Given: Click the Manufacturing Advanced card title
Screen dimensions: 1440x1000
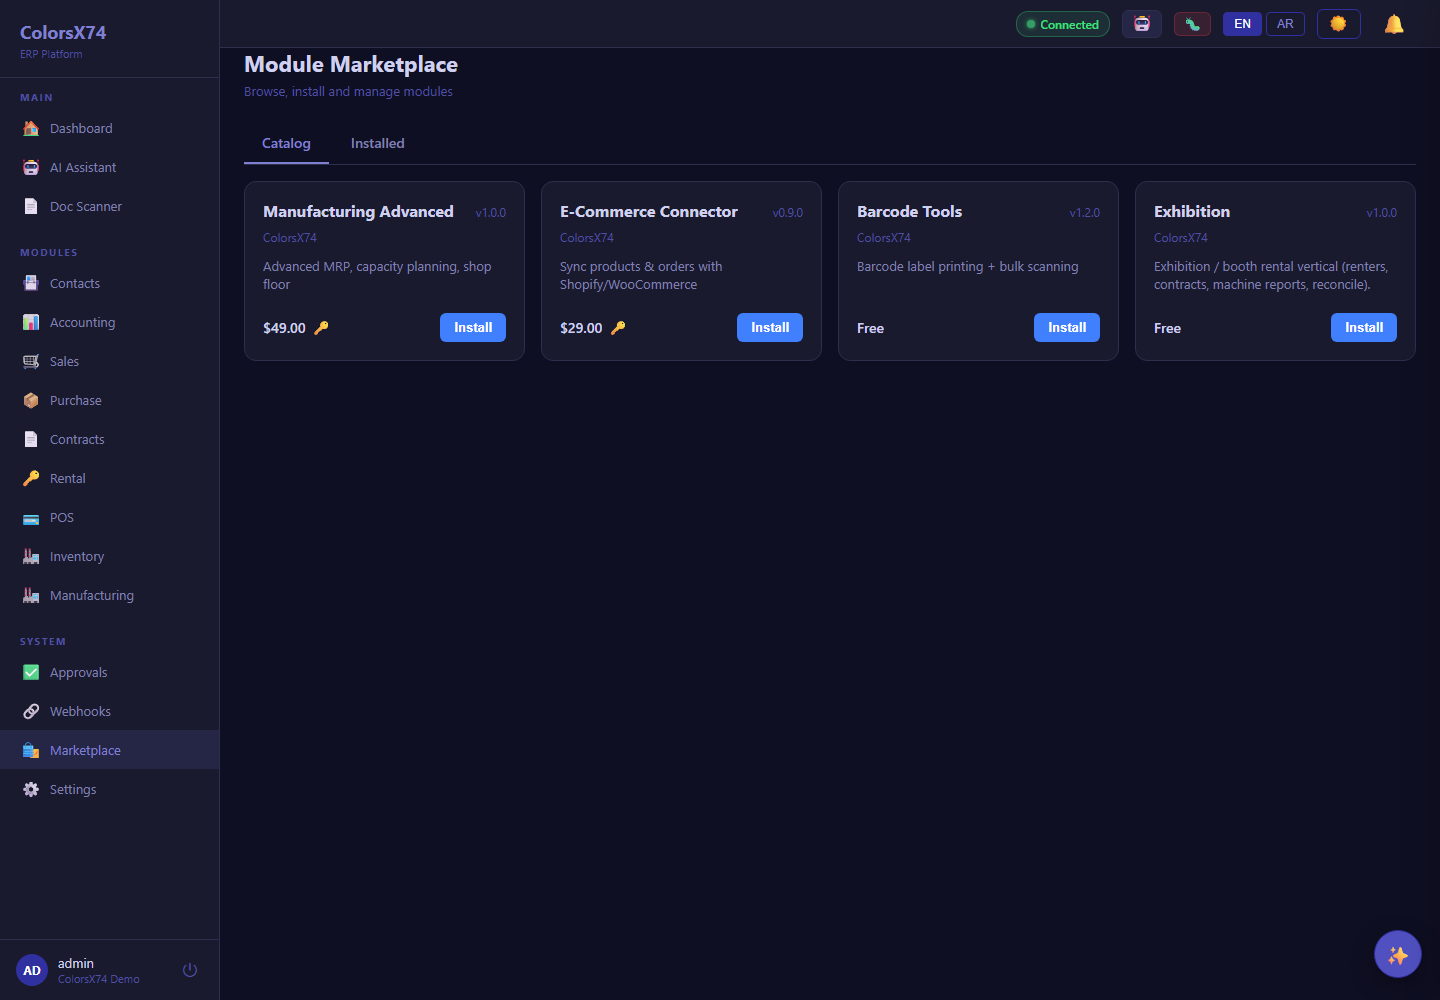Looking at the screenshot, I should tap(358, 212).
